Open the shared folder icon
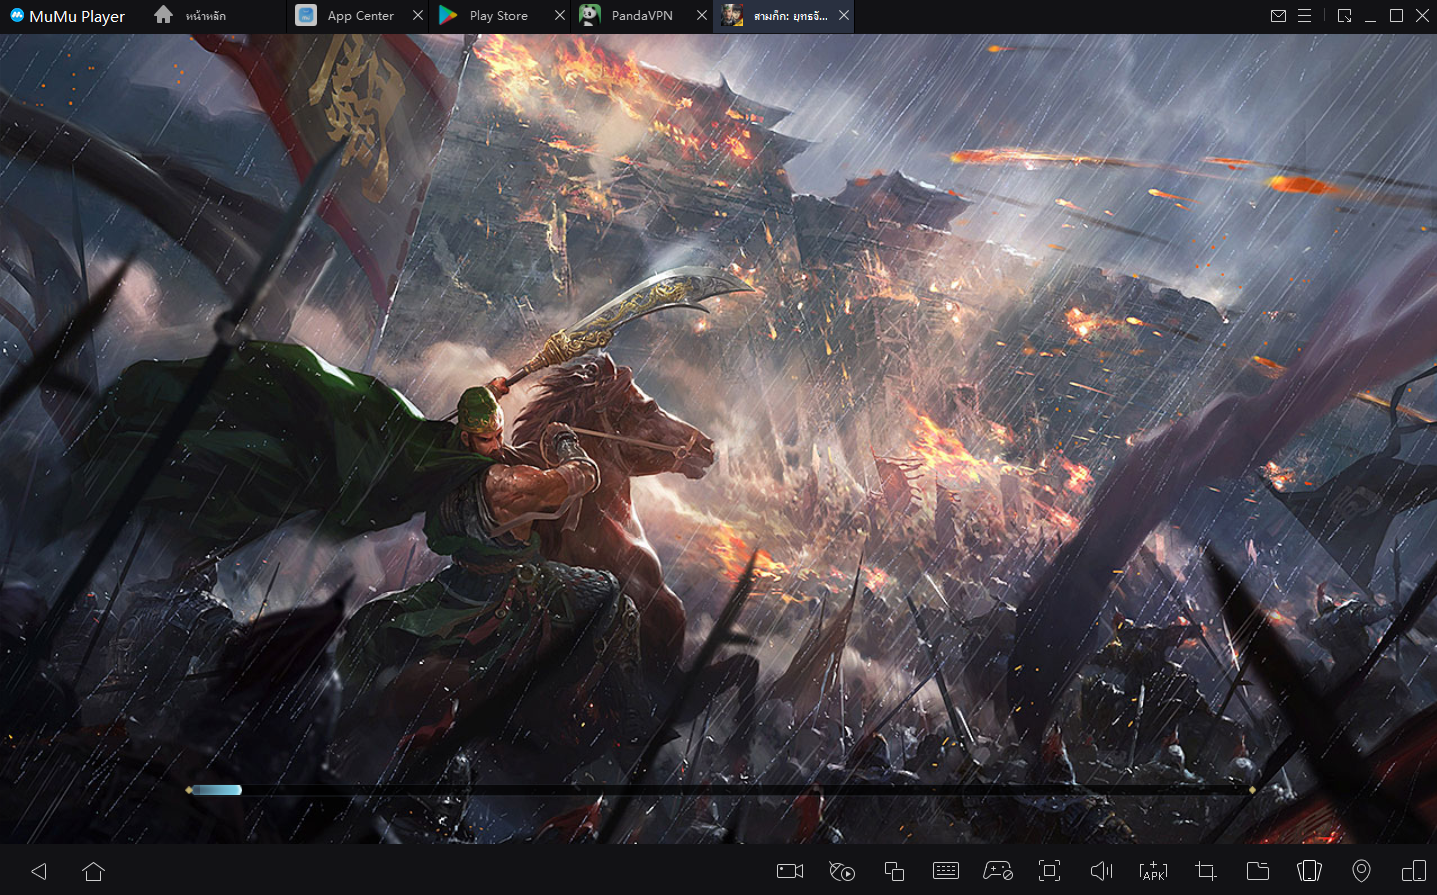This screenshot has width=1437, height=895. (1257, 871)
